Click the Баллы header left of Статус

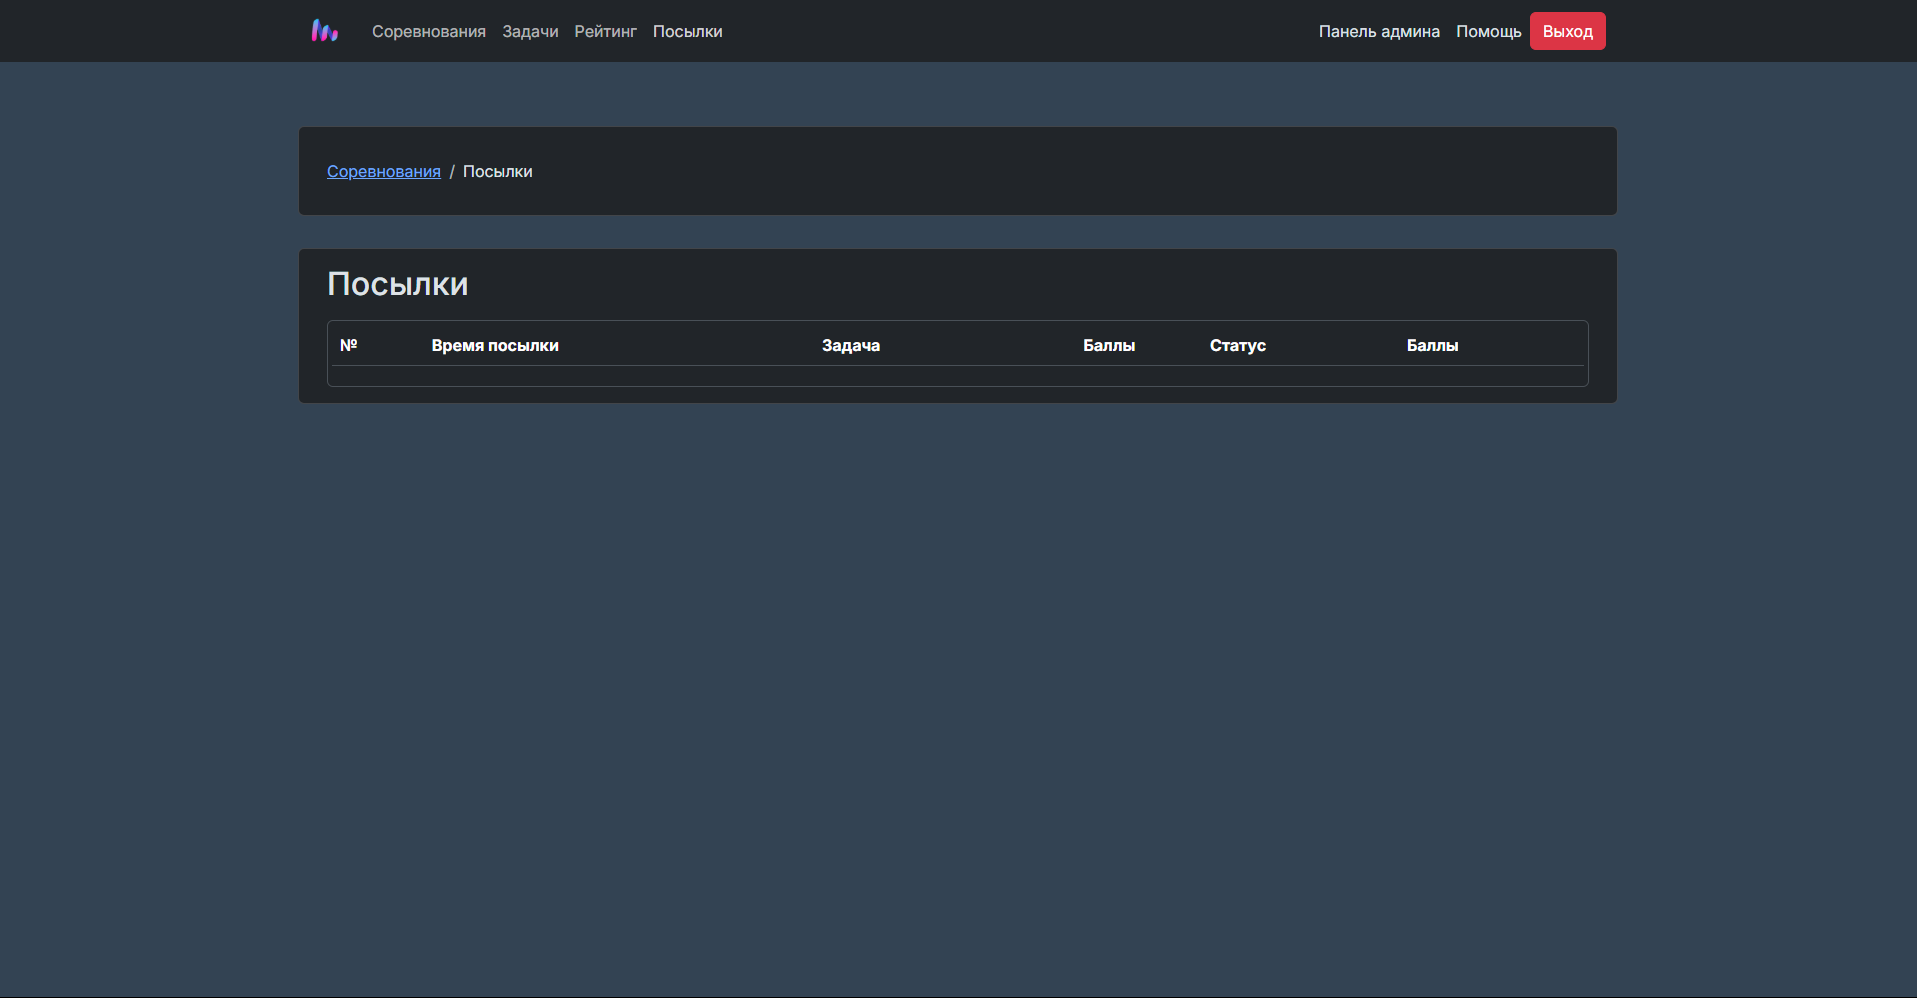tap(1108, 346)
